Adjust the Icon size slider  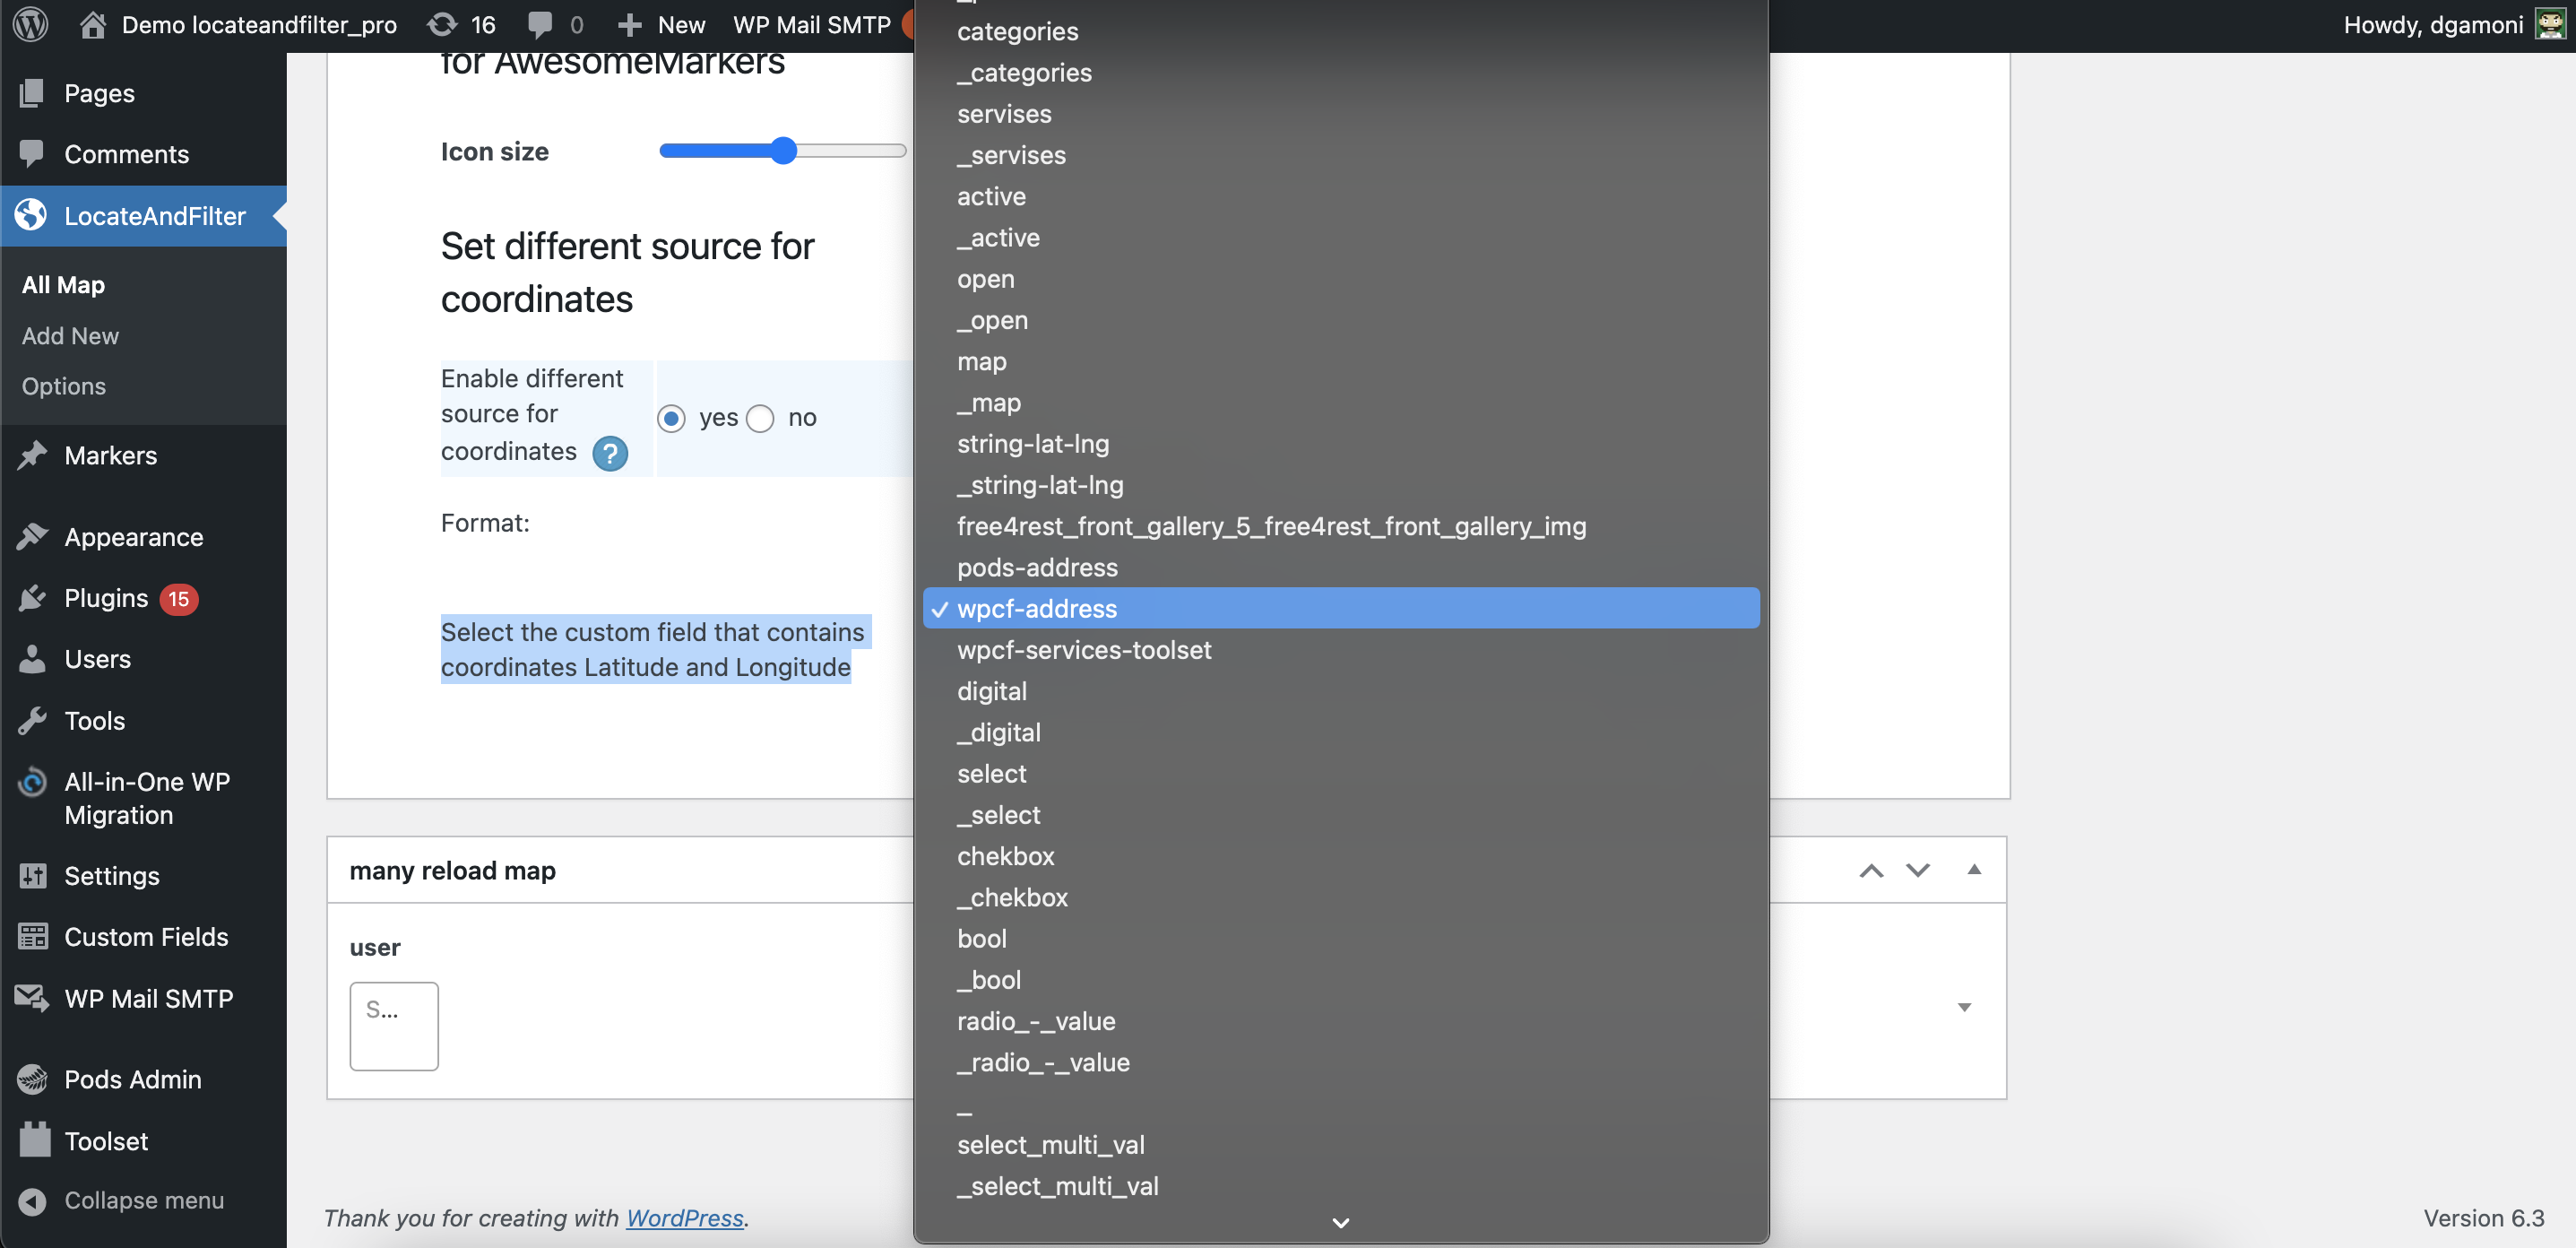tap(783, 151)
